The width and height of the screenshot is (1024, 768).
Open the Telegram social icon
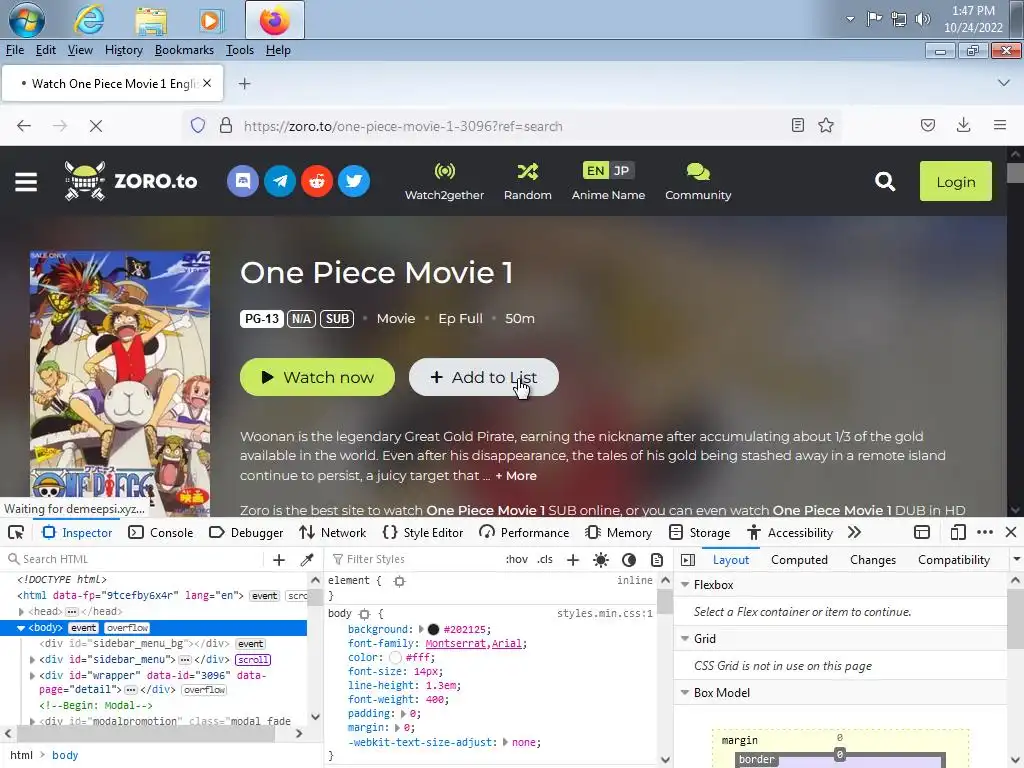pyautogui.click(x=280, y=181)
